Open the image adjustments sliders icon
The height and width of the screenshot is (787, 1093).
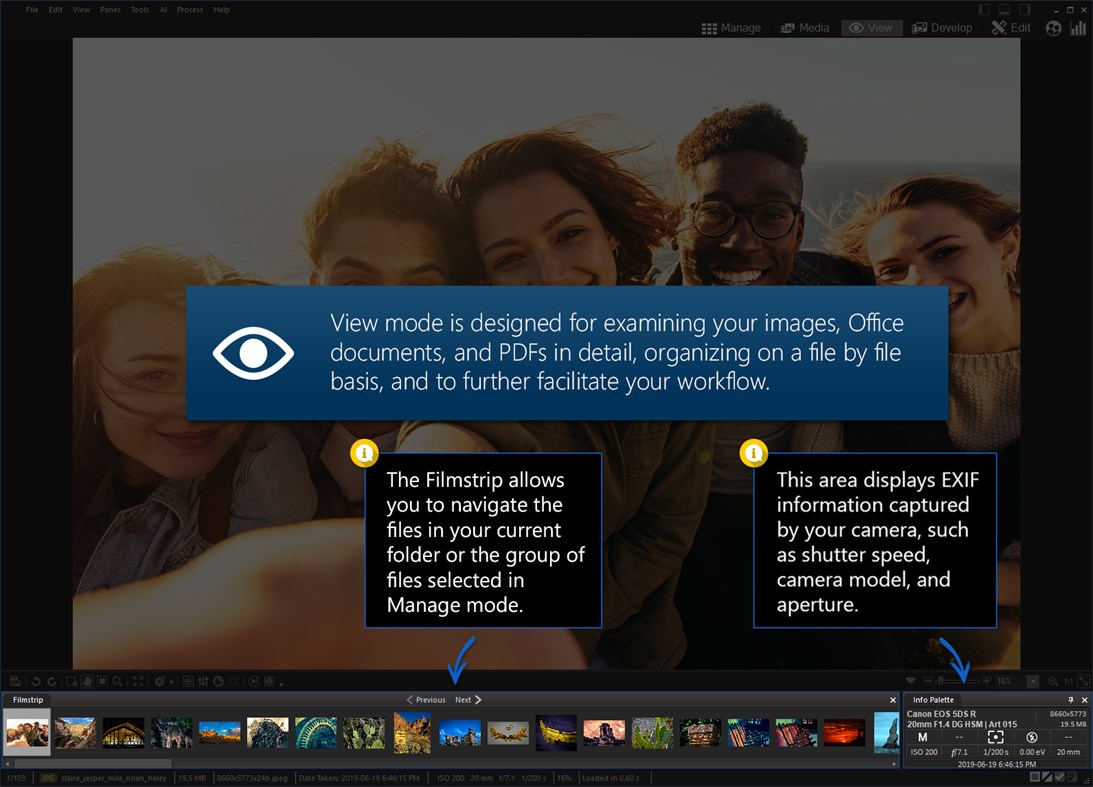[x=204, y=680]
